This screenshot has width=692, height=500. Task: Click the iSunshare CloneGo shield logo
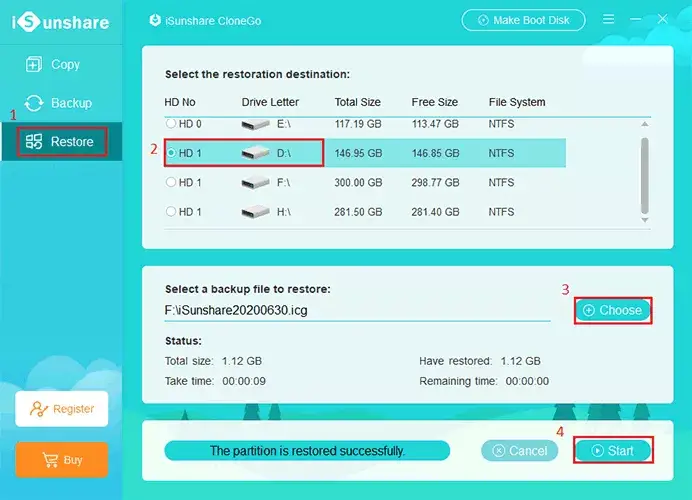tap(155, 20)
